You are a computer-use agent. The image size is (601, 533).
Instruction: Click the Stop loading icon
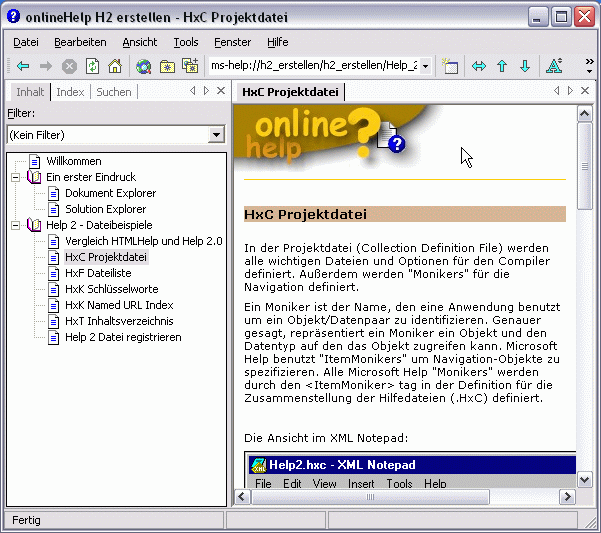[69, 67]
